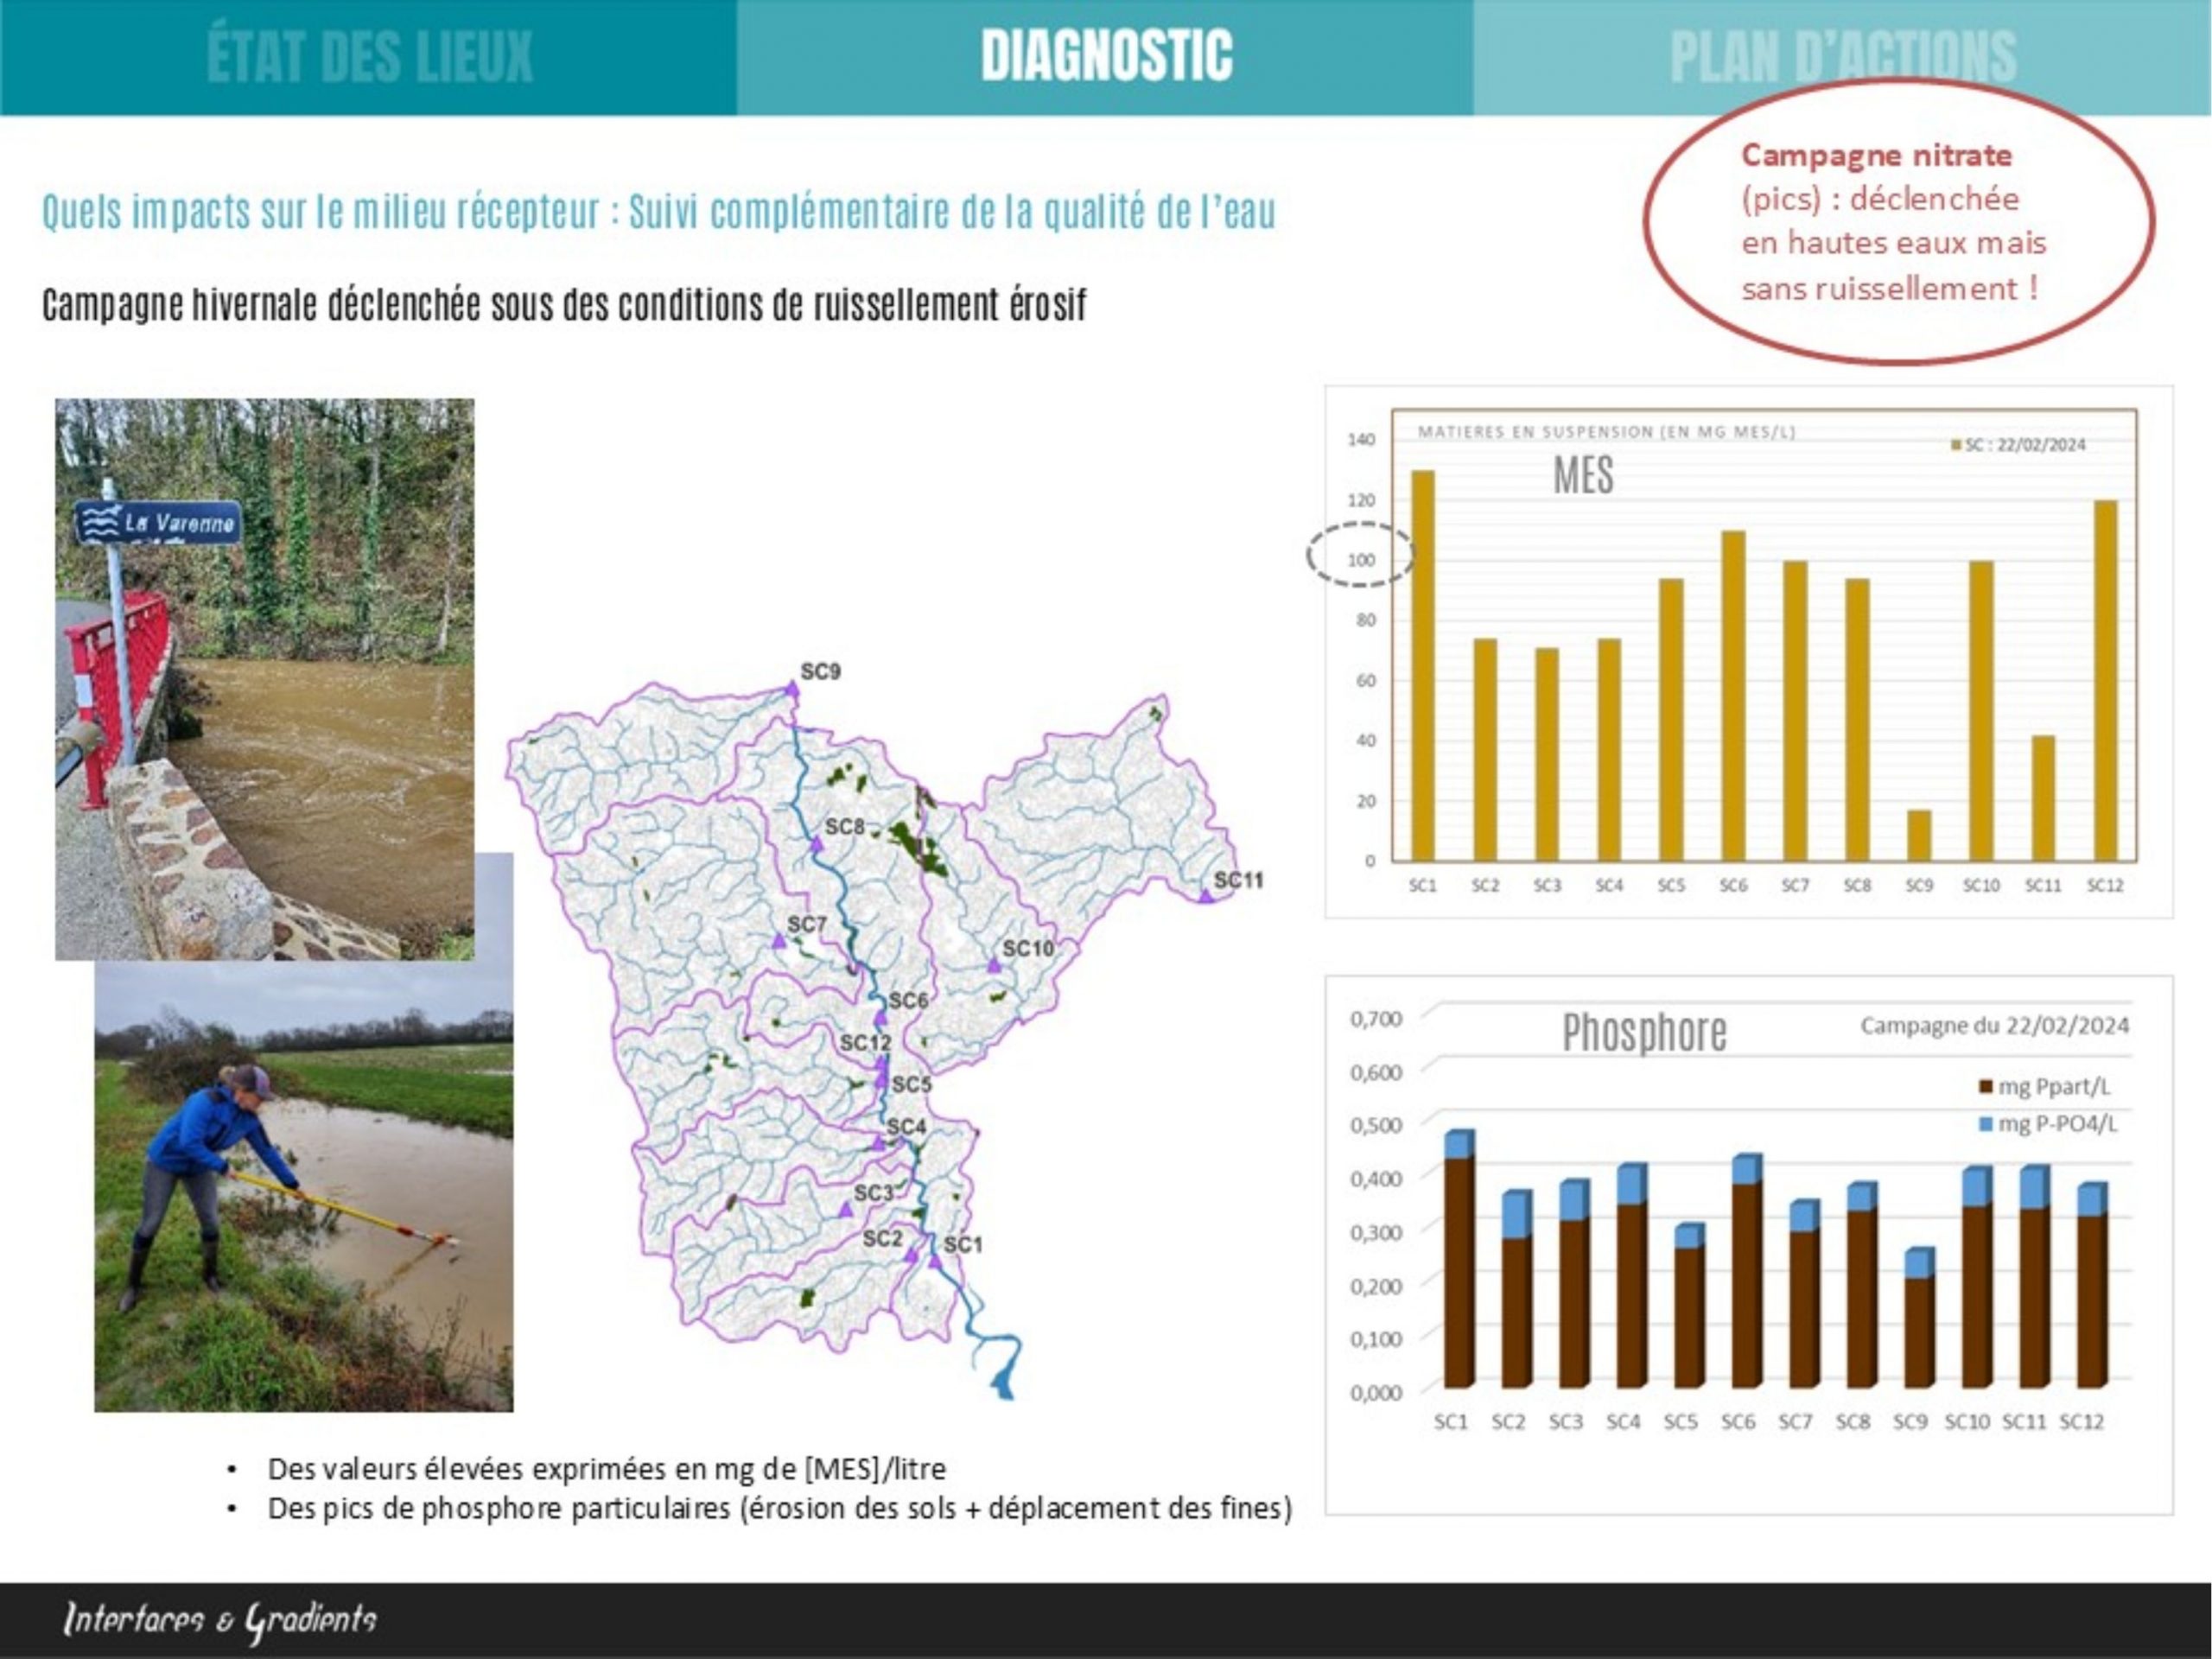Open the PLAN D'ACTIONS section tab
Image resolution: width=2212 pixels, height=1659 pixels.
[x=1843, y=57]
